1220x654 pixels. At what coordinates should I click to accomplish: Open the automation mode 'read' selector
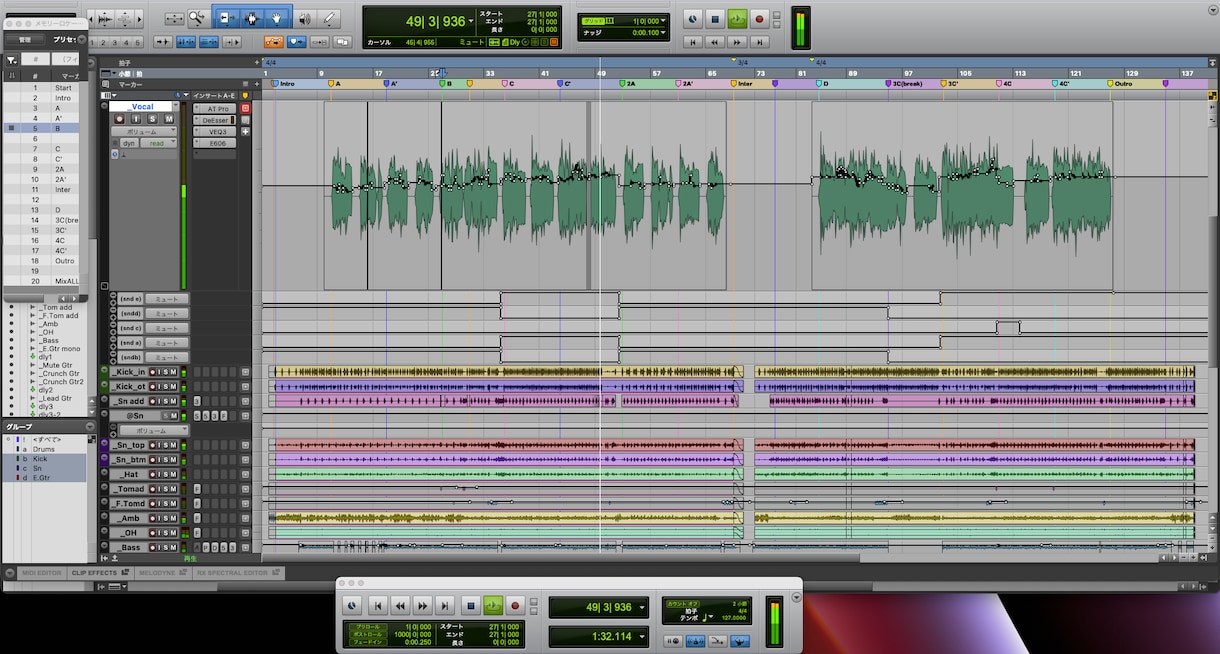click(x=158, y=143)
